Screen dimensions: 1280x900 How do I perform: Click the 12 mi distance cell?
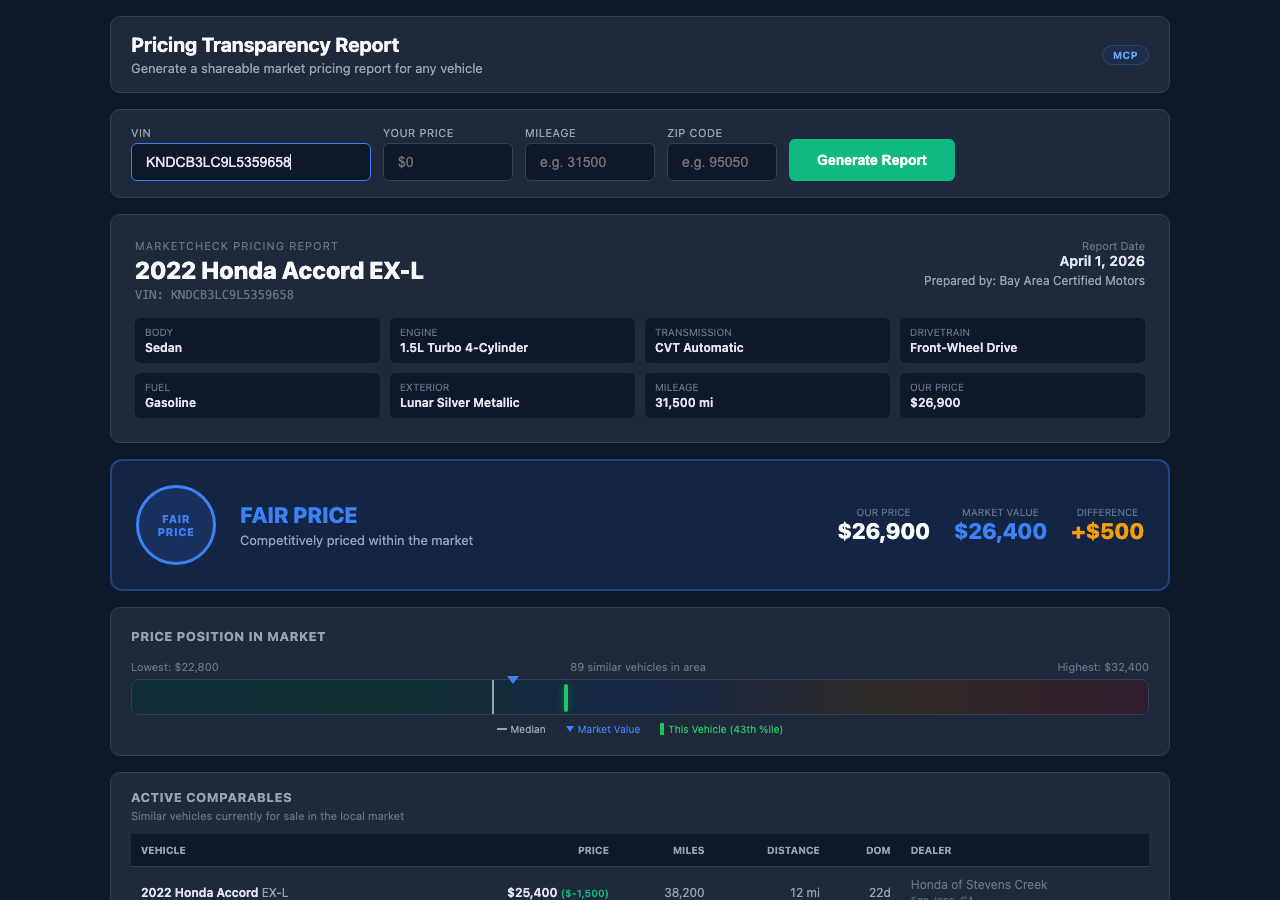pyautogui.click(x=804, y=893)
